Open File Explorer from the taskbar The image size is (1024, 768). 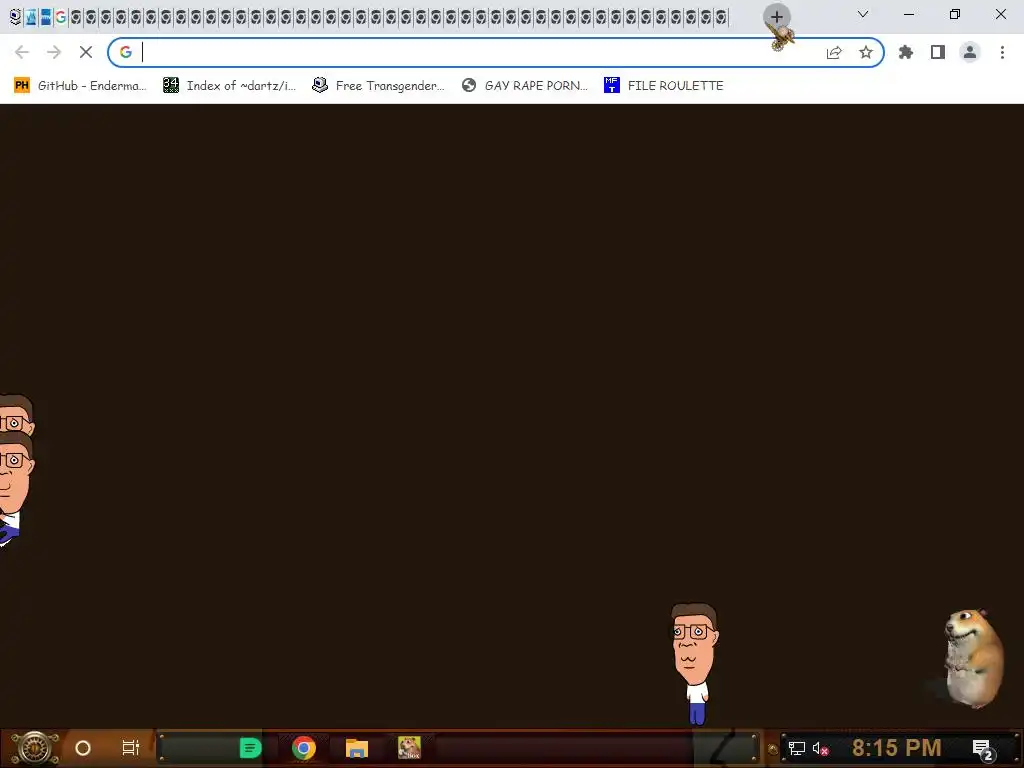coord(357,748)
